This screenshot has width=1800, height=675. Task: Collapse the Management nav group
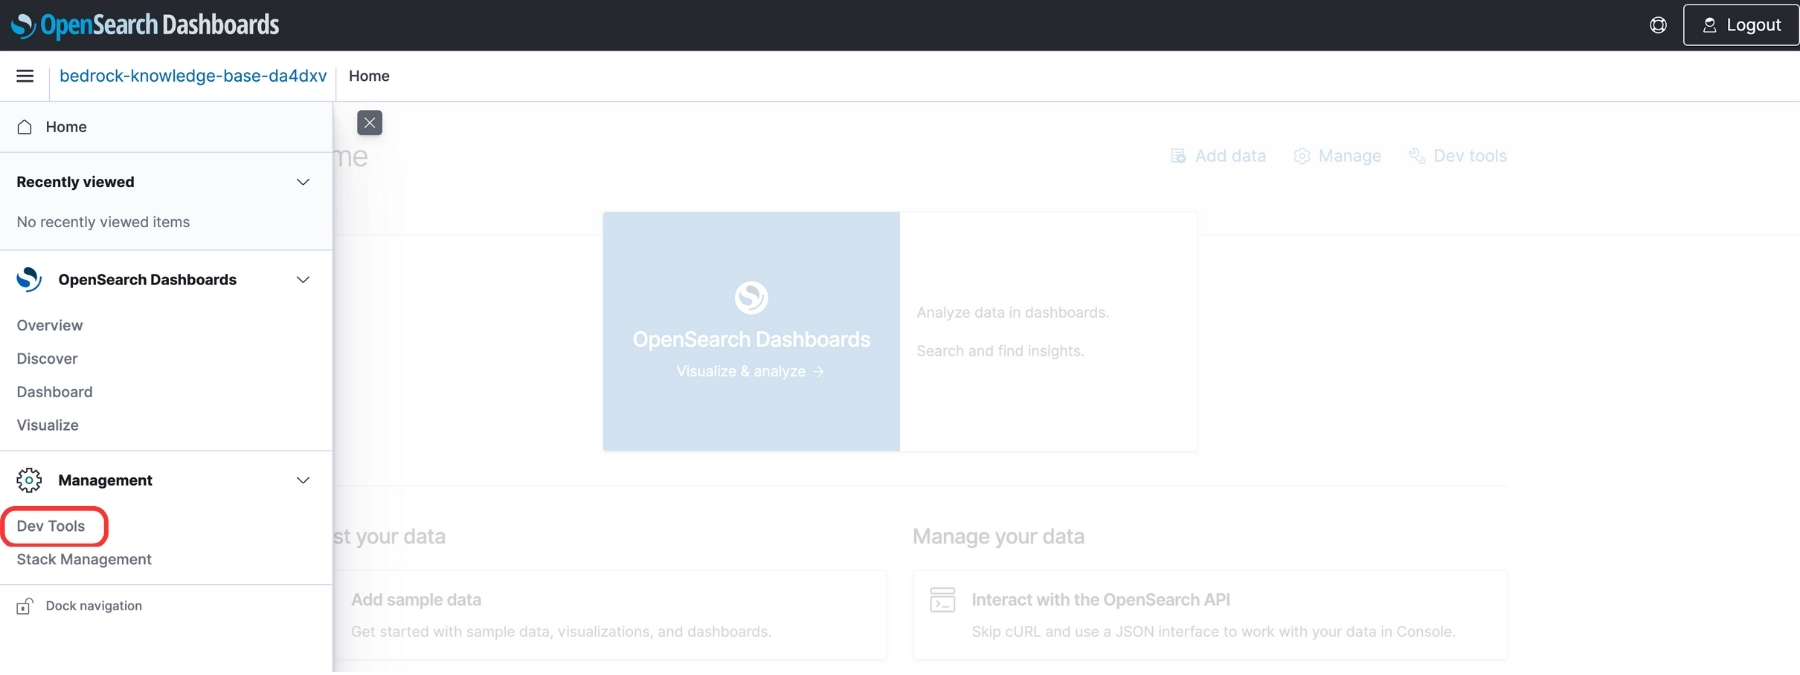click(x=303, y=480)
